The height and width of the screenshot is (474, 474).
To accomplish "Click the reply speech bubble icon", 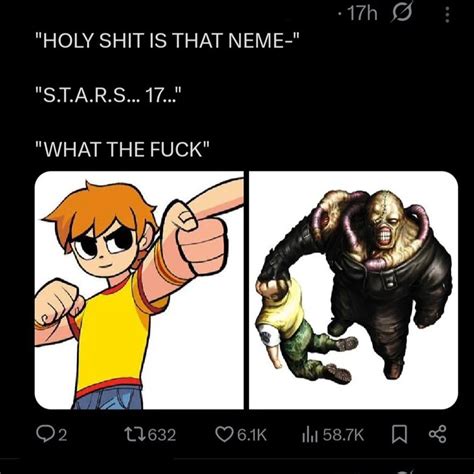I will 43,435.
